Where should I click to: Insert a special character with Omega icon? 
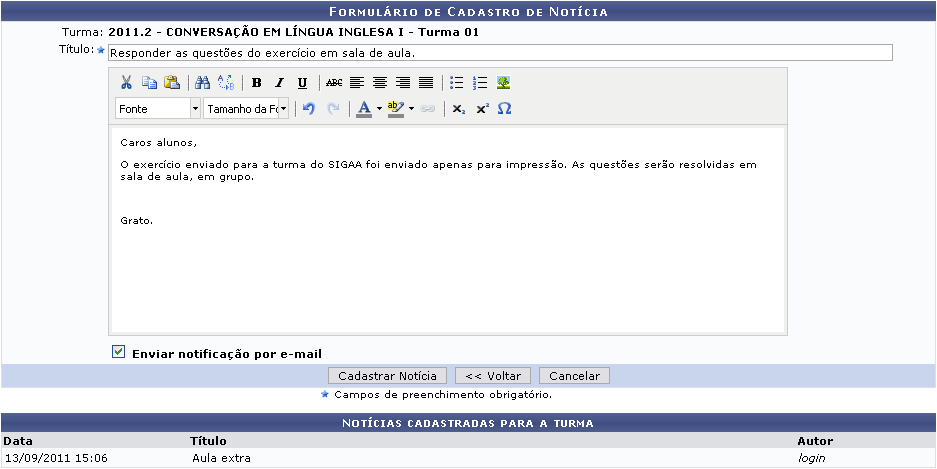click(x=504, y=108)
